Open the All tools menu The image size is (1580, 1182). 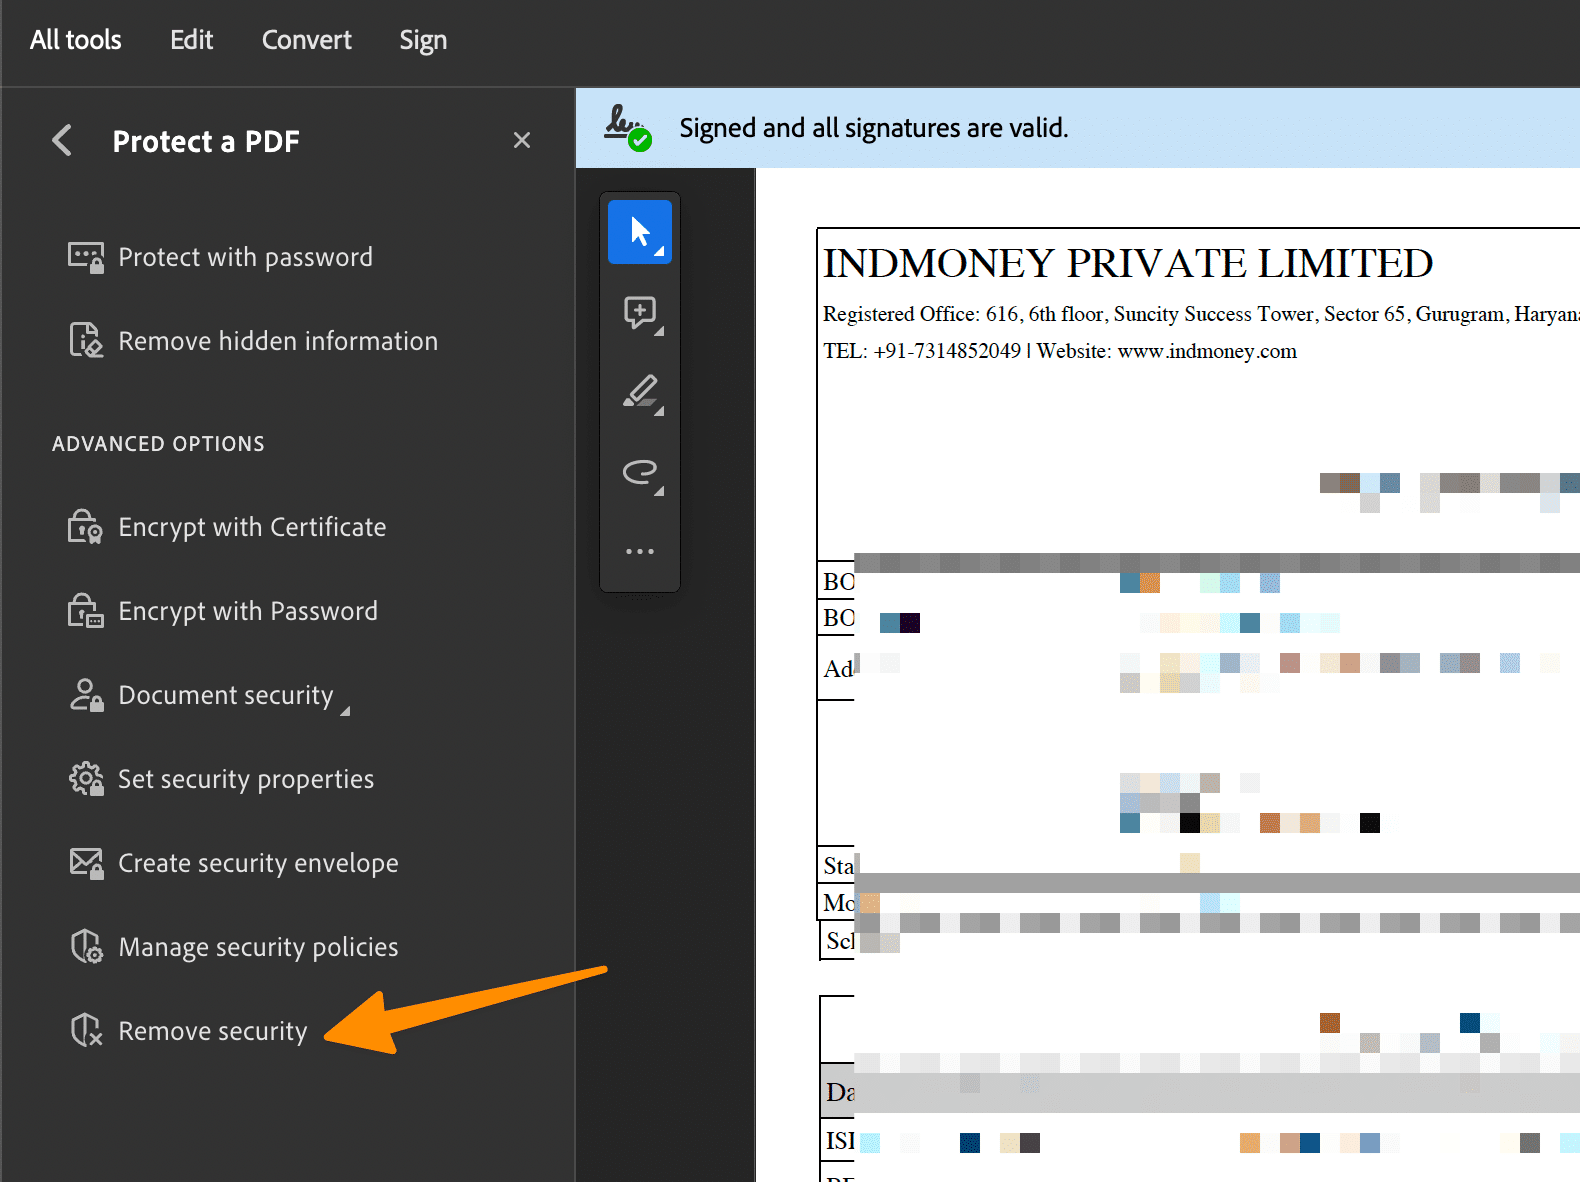[x=75, y=40]
